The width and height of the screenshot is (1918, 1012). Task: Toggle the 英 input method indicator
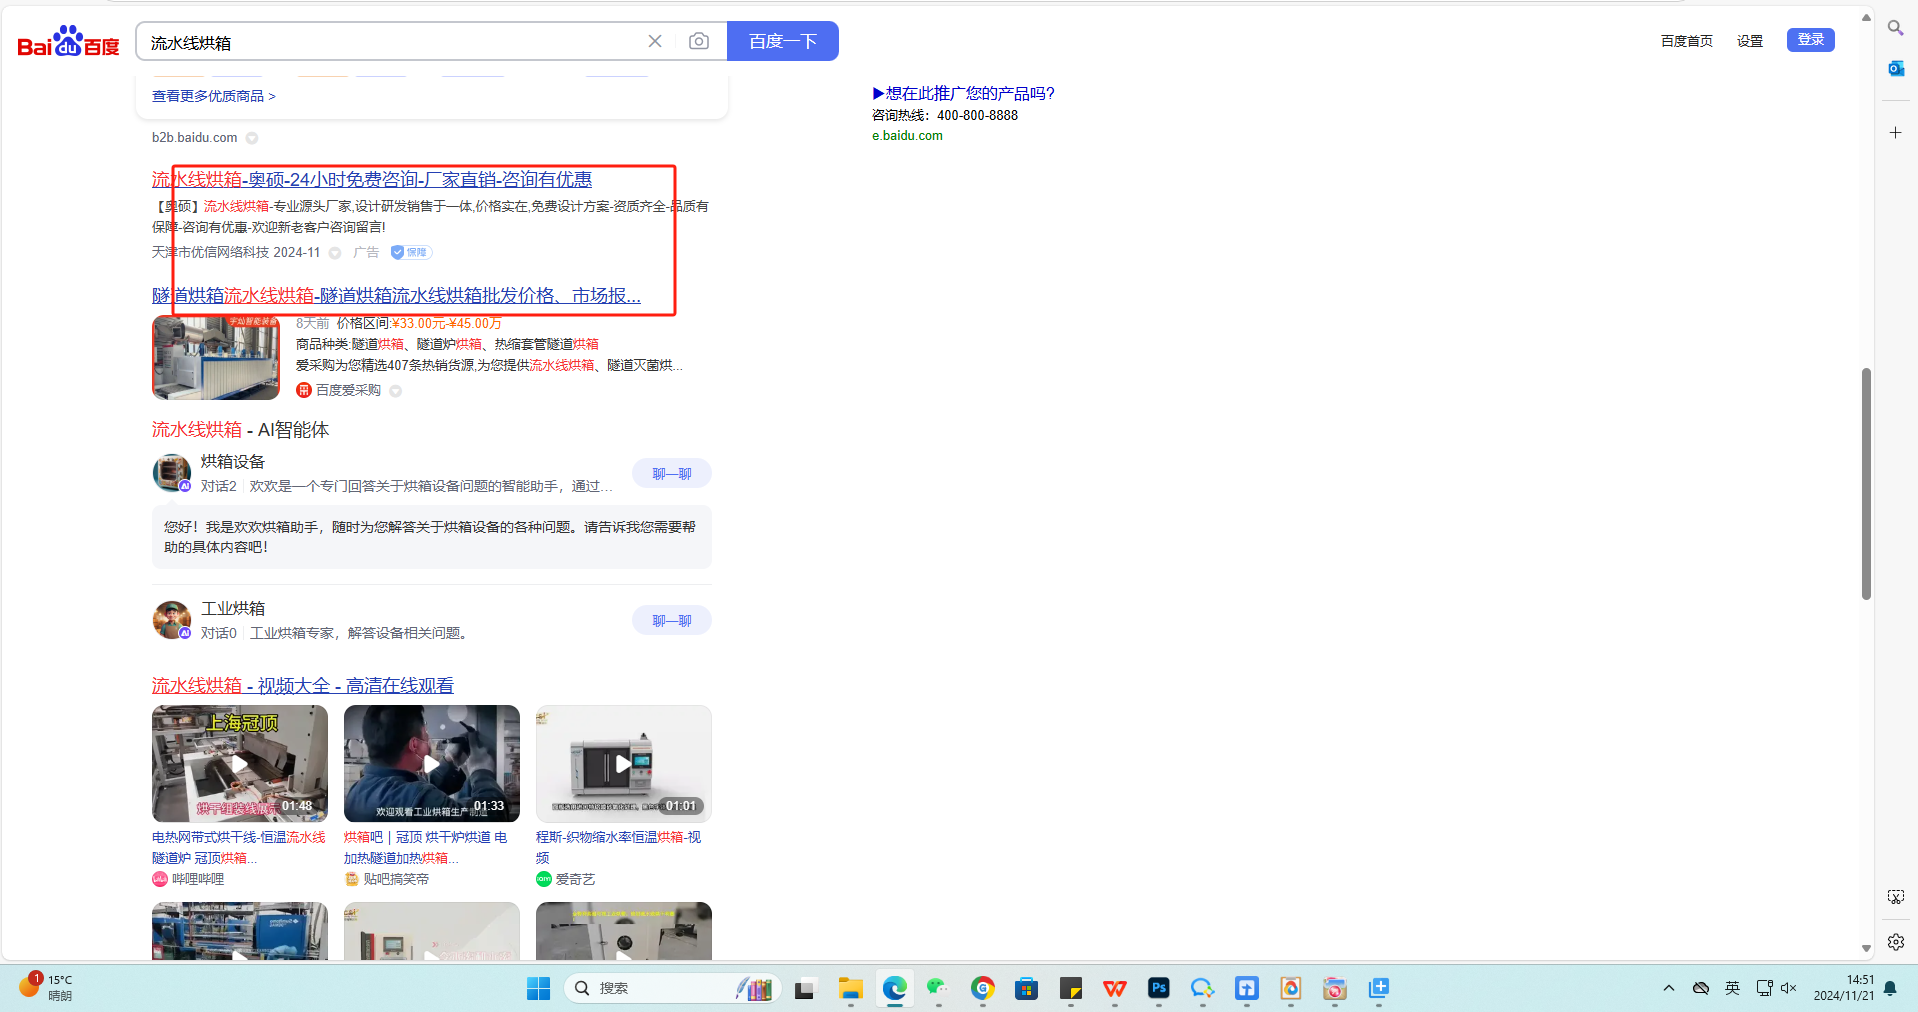(x=1732, y=988)
